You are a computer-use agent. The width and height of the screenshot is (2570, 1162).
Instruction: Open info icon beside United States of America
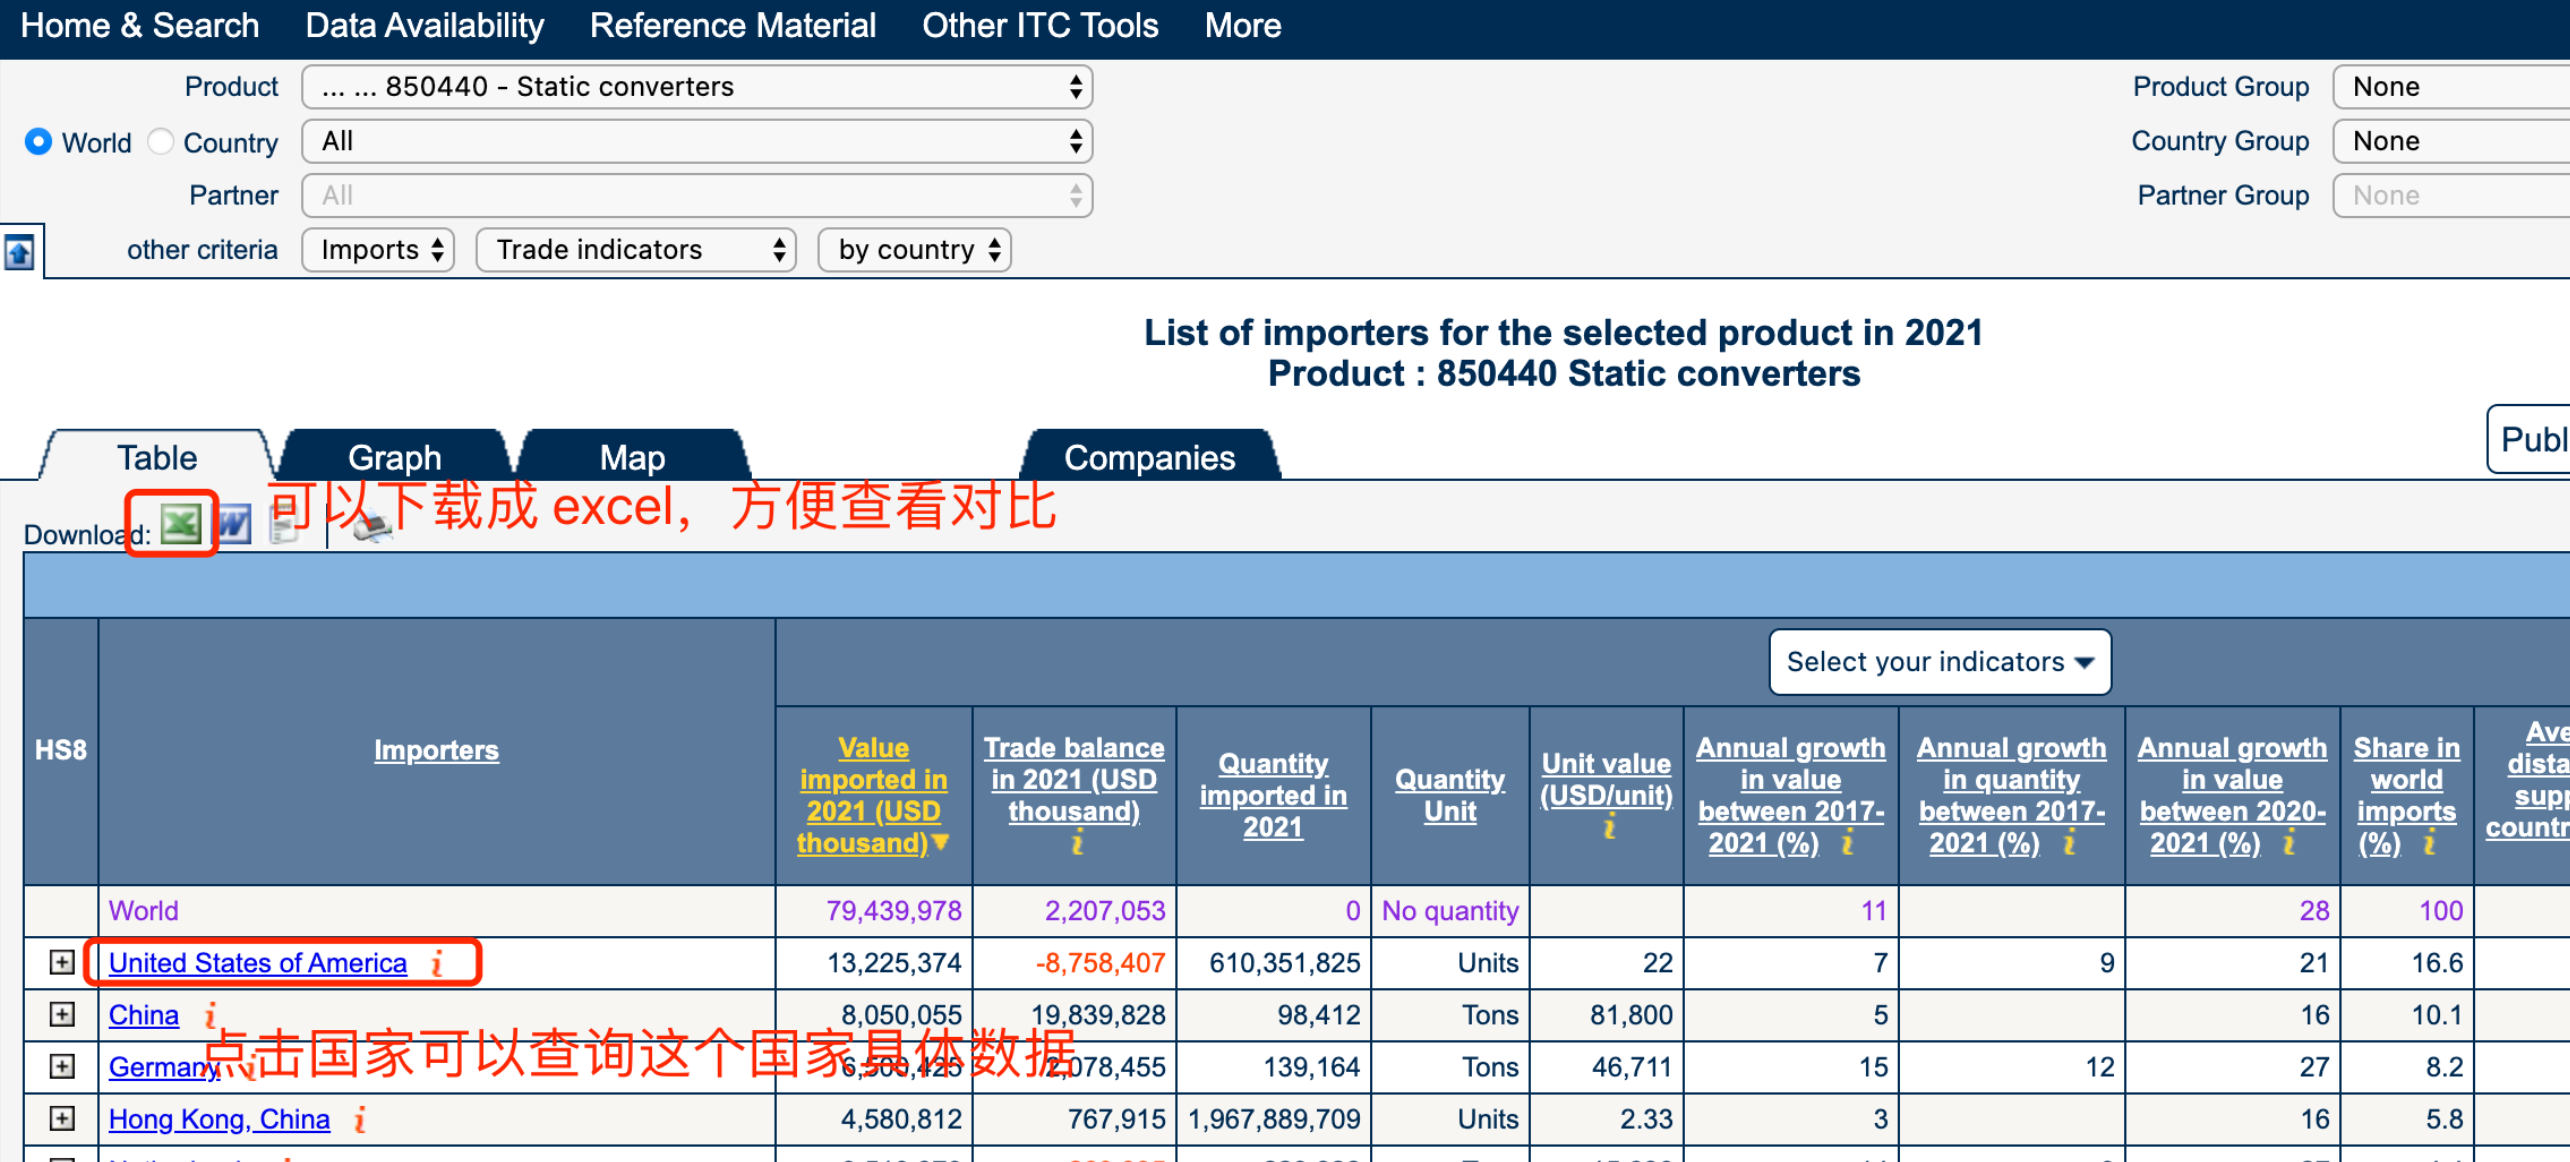437,962
